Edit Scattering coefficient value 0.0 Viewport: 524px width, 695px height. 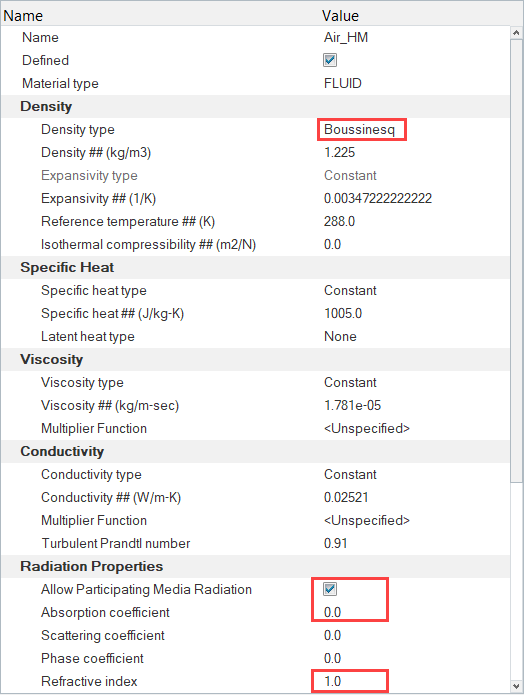tap(332, 635)
